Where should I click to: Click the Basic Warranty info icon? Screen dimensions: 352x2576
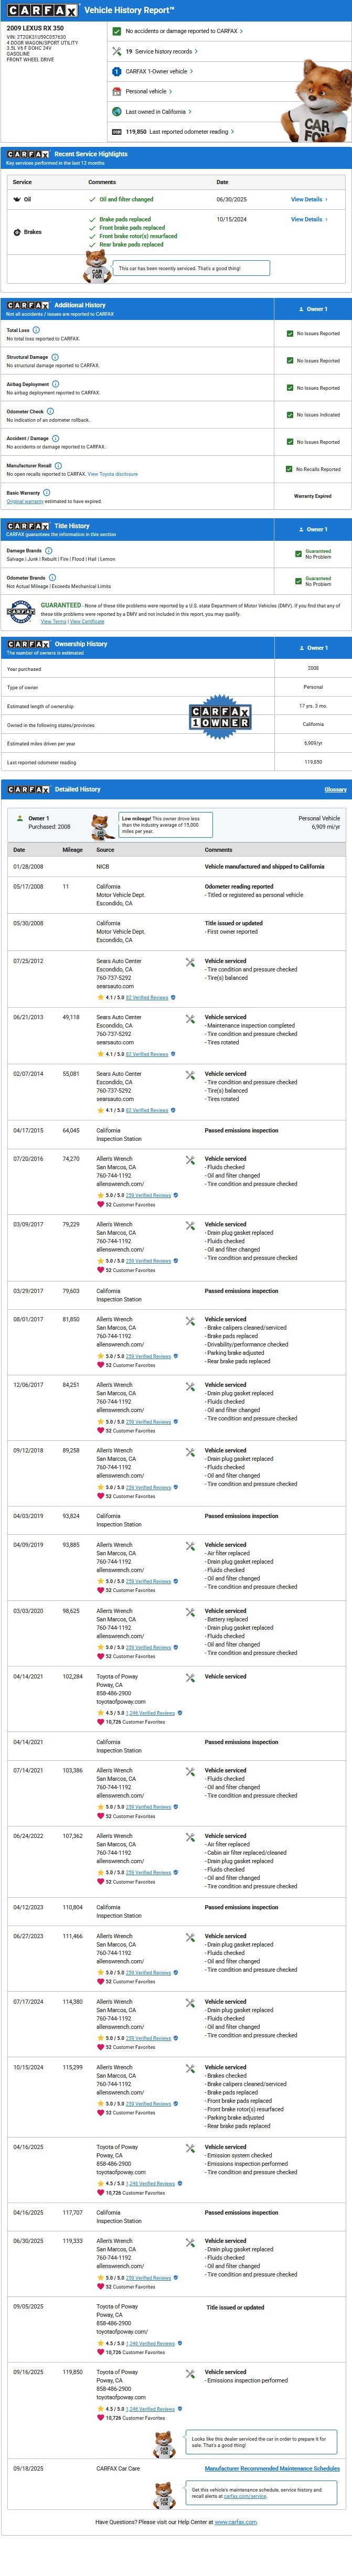coord(47,492)
